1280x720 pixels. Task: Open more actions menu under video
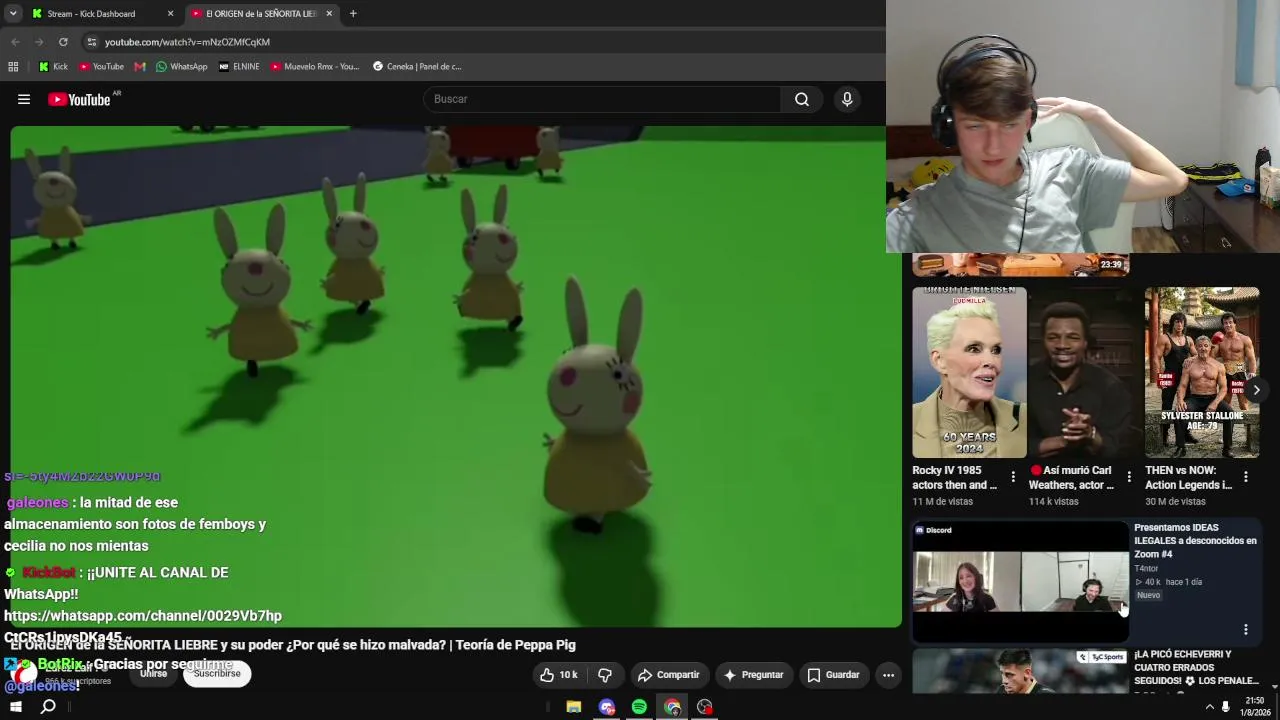888,675
